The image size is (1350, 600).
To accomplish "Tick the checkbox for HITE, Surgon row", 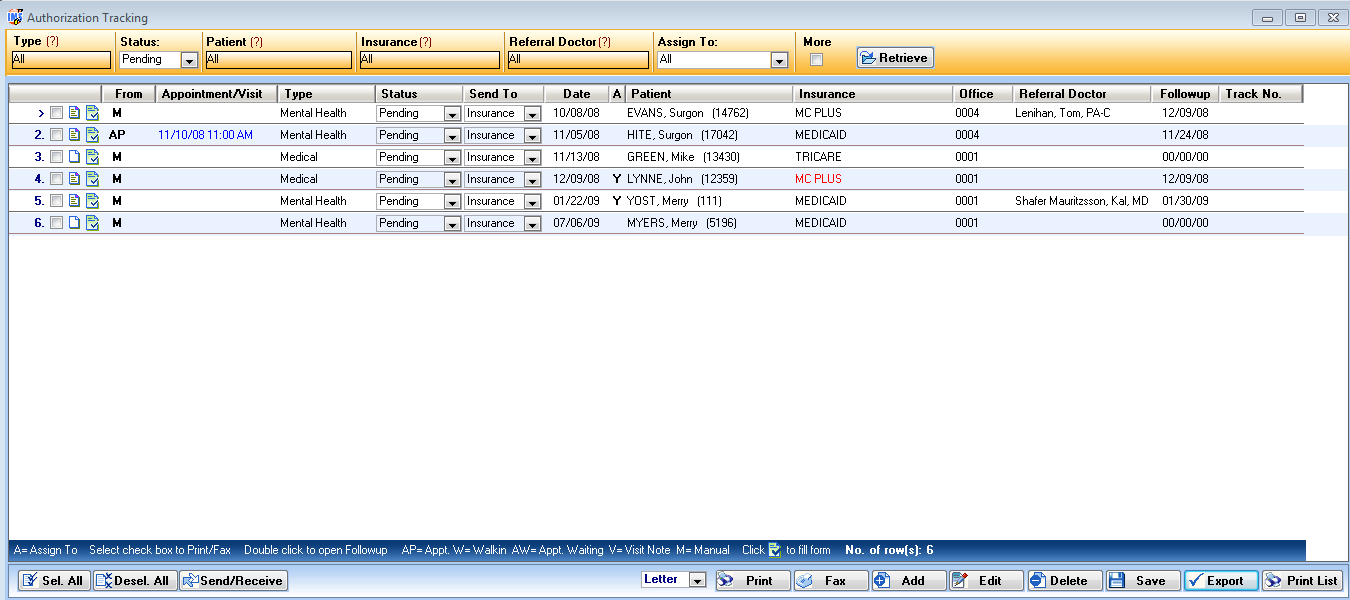I will click(56, 135).
